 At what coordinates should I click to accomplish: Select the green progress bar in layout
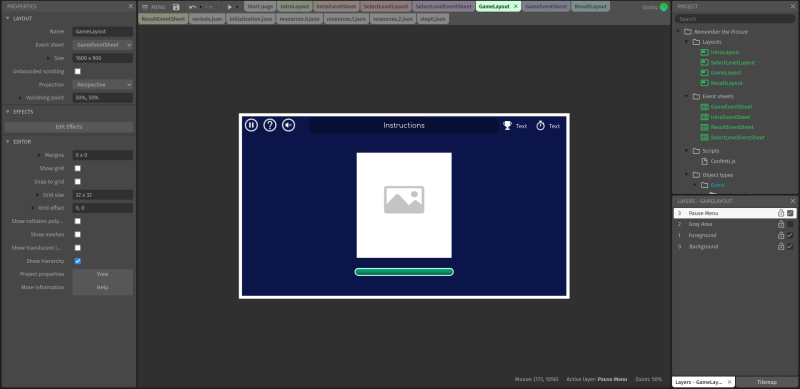(404, 272)
